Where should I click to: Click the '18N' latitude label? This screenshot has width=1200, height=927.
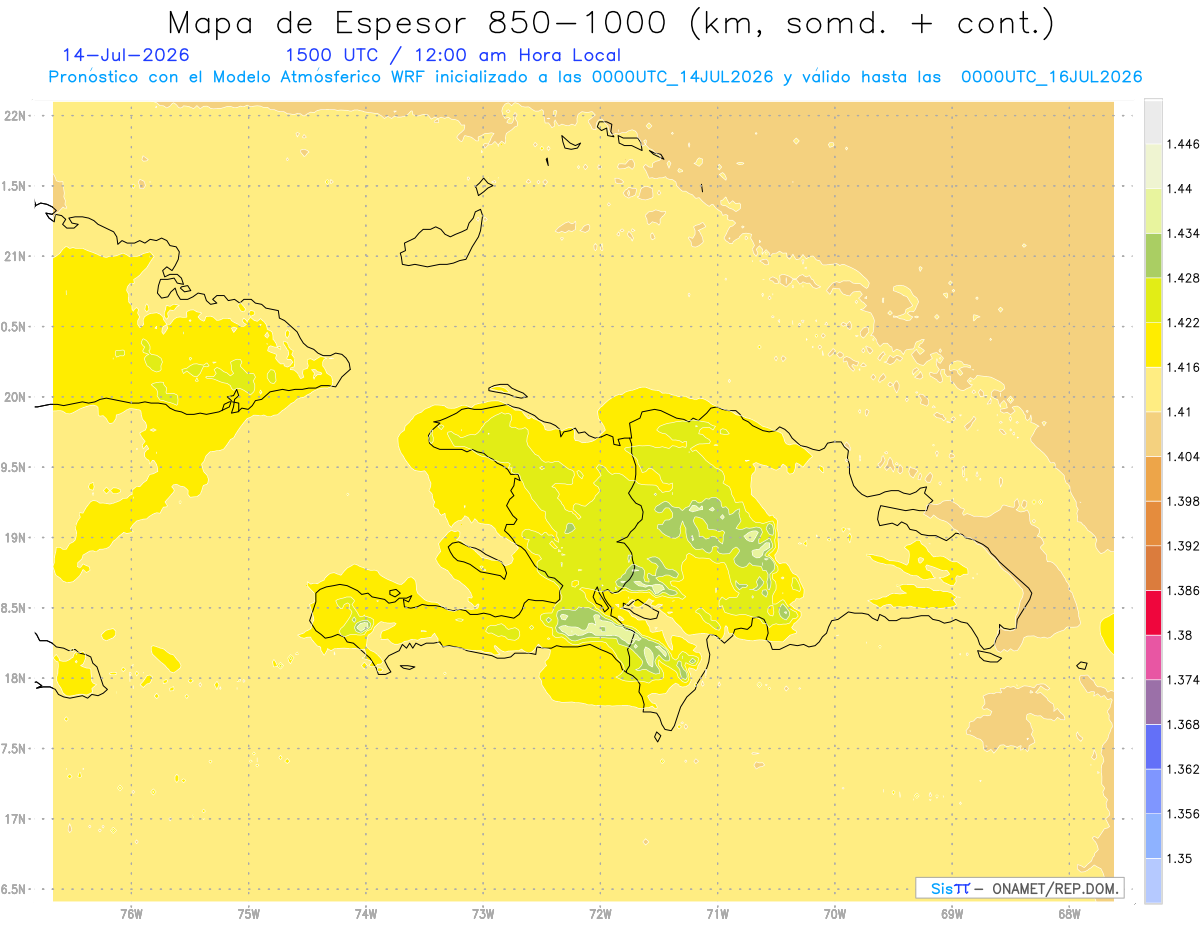coord(17,678)
